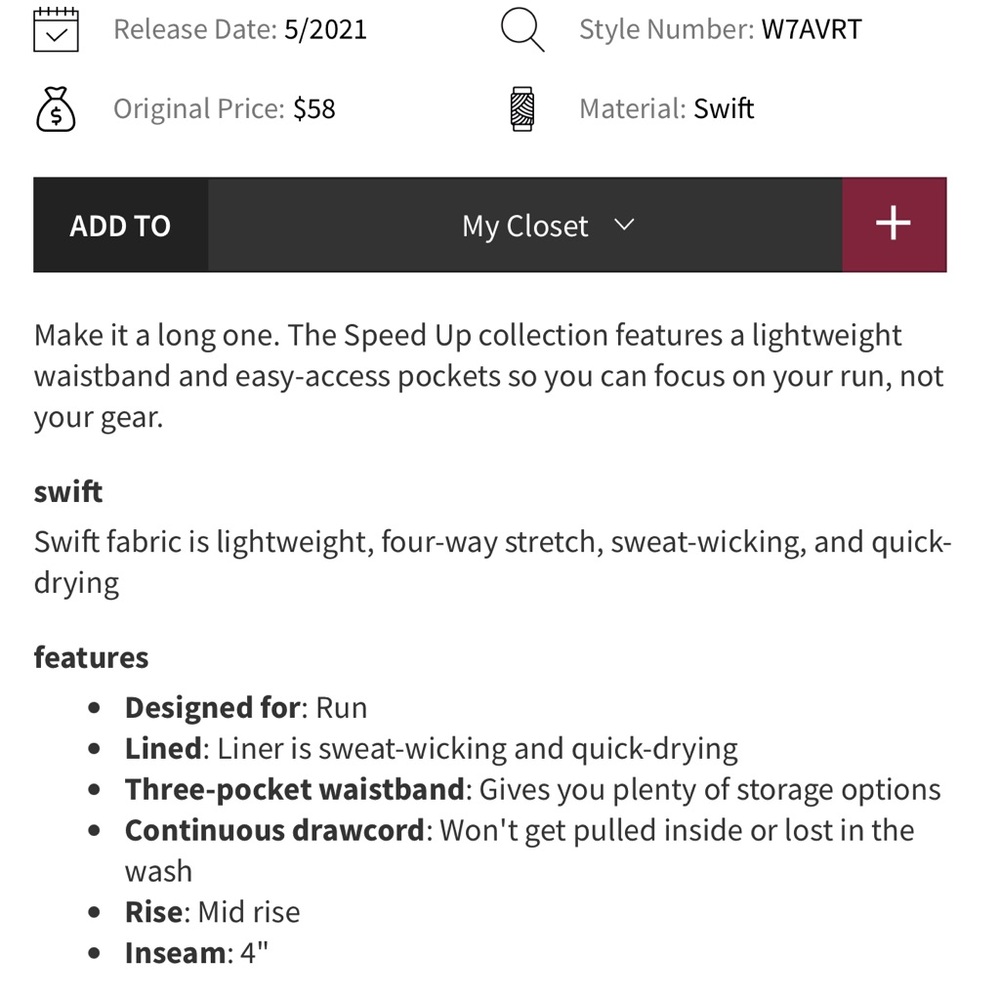Screen dimensions: 1000x1000
Task: Expand the chevron next to My Closet
Action: (x=624, y=224)
